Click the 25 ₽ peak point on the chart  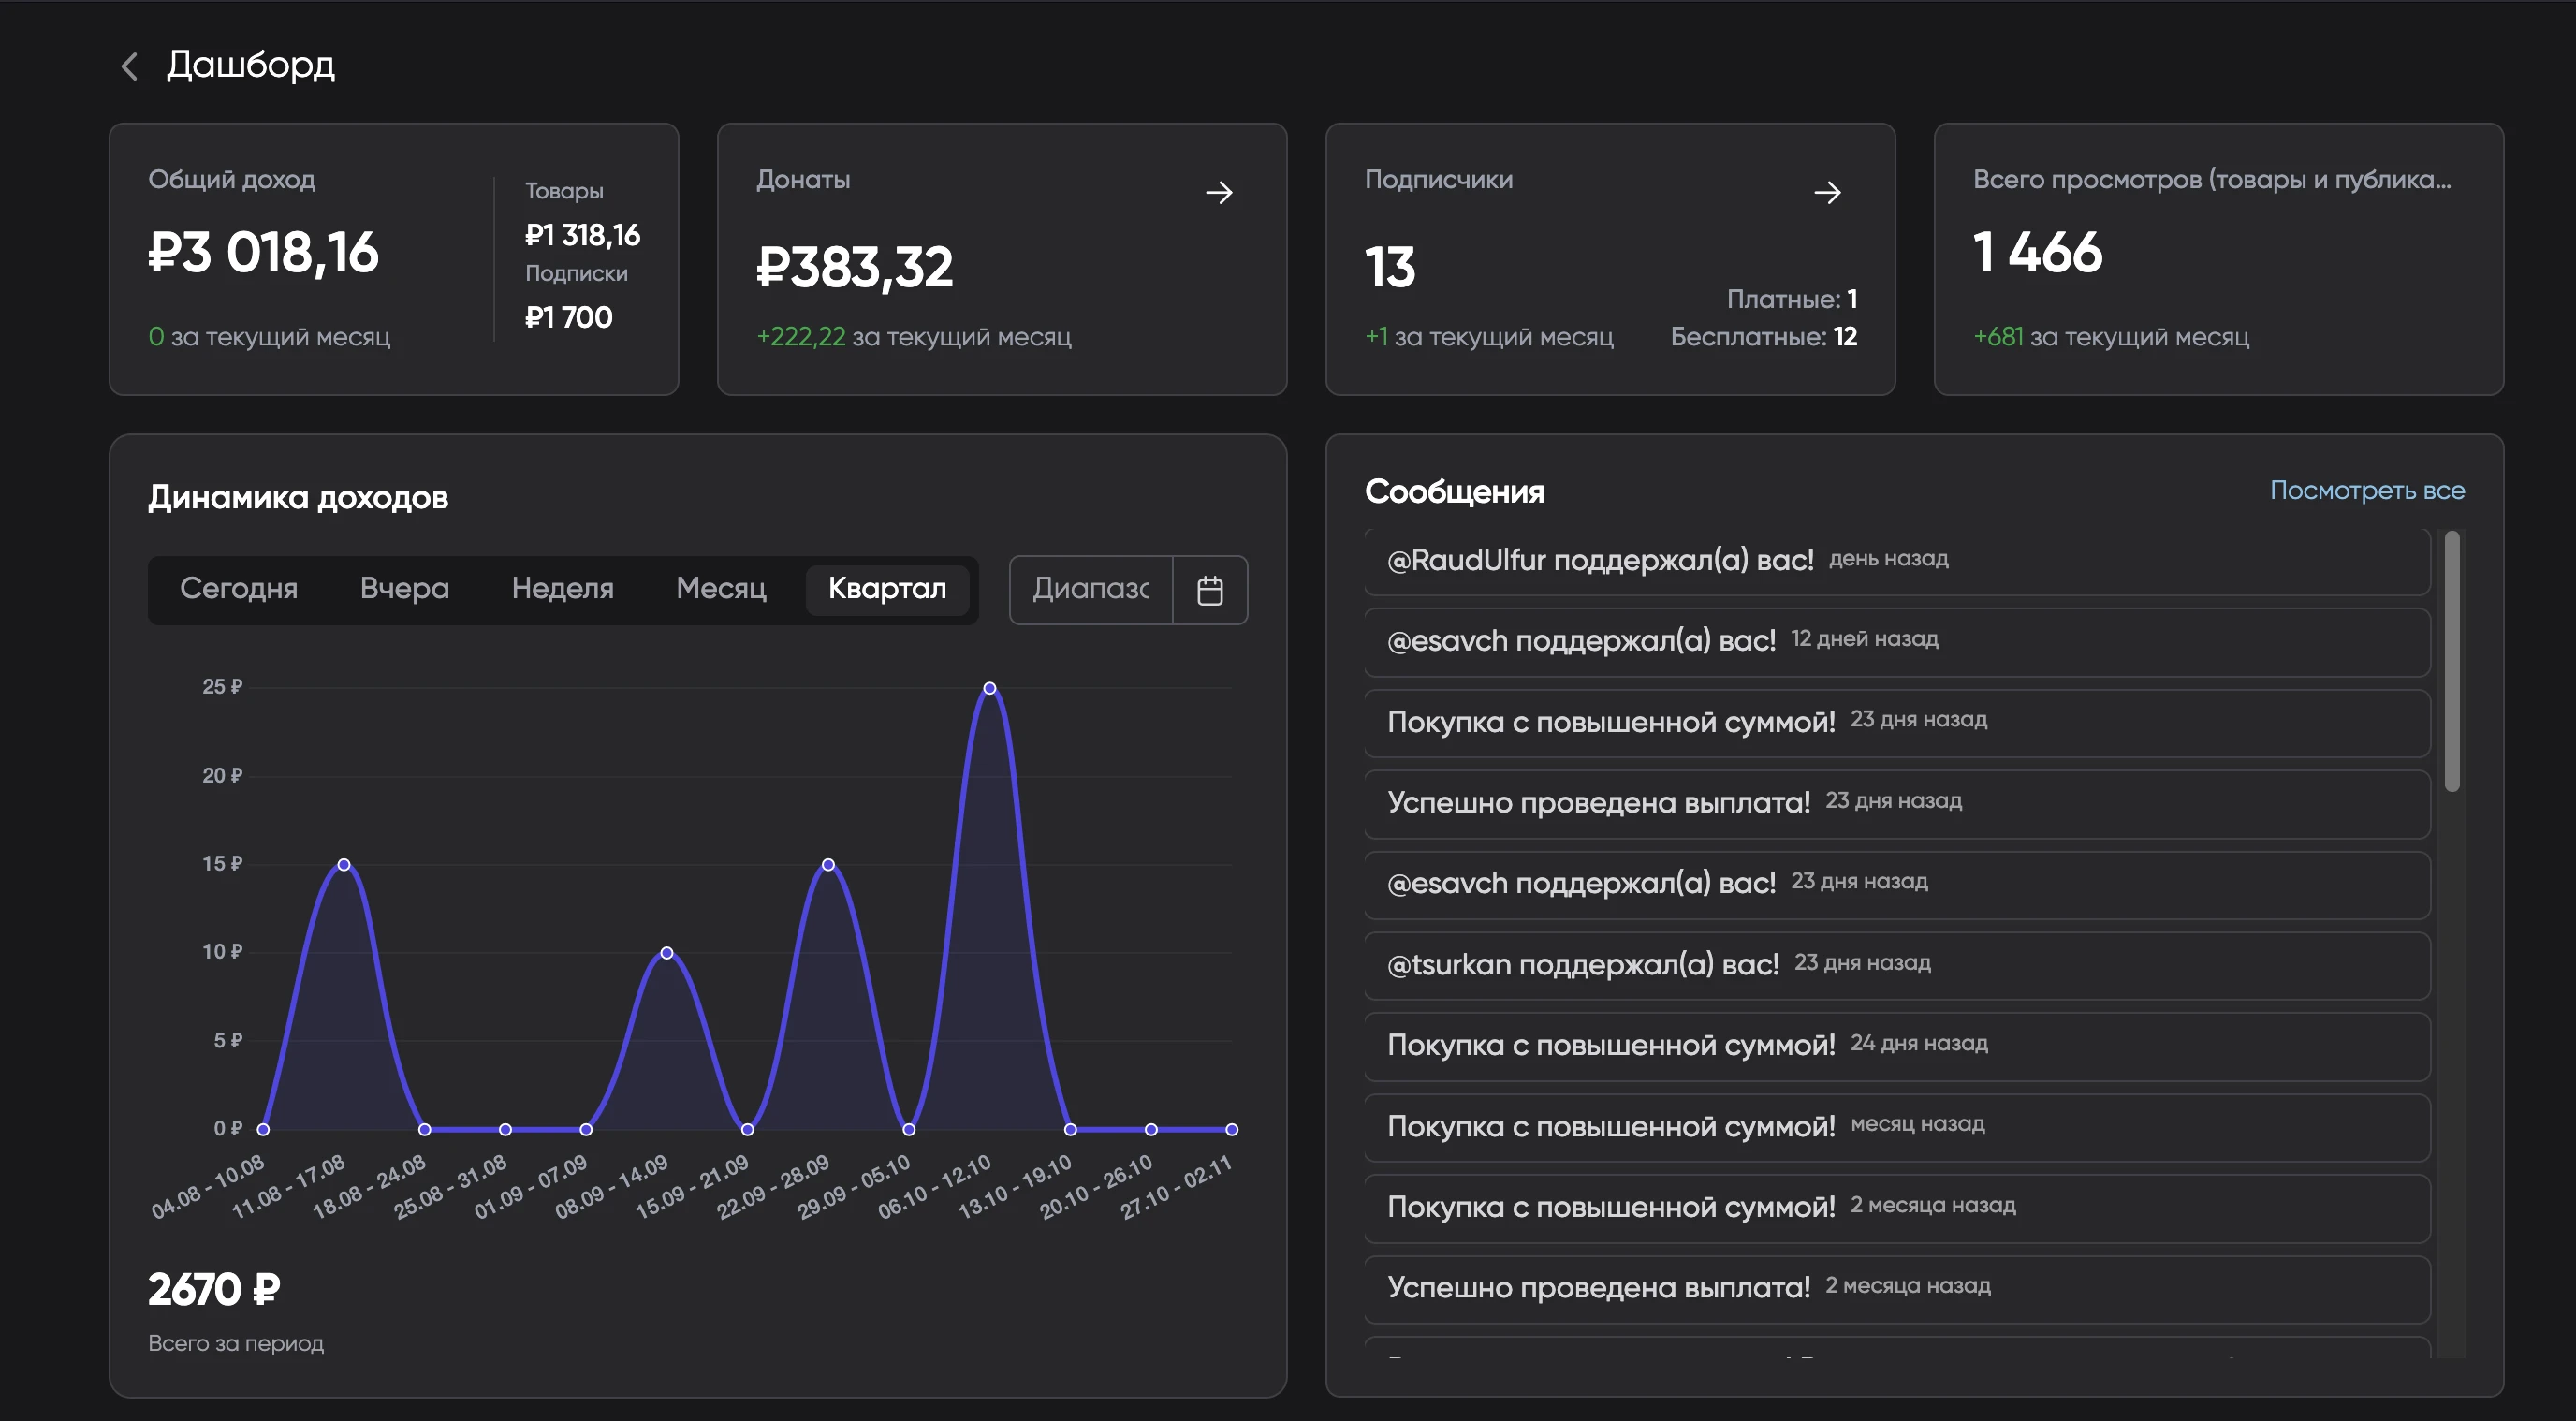coord(989,688)
